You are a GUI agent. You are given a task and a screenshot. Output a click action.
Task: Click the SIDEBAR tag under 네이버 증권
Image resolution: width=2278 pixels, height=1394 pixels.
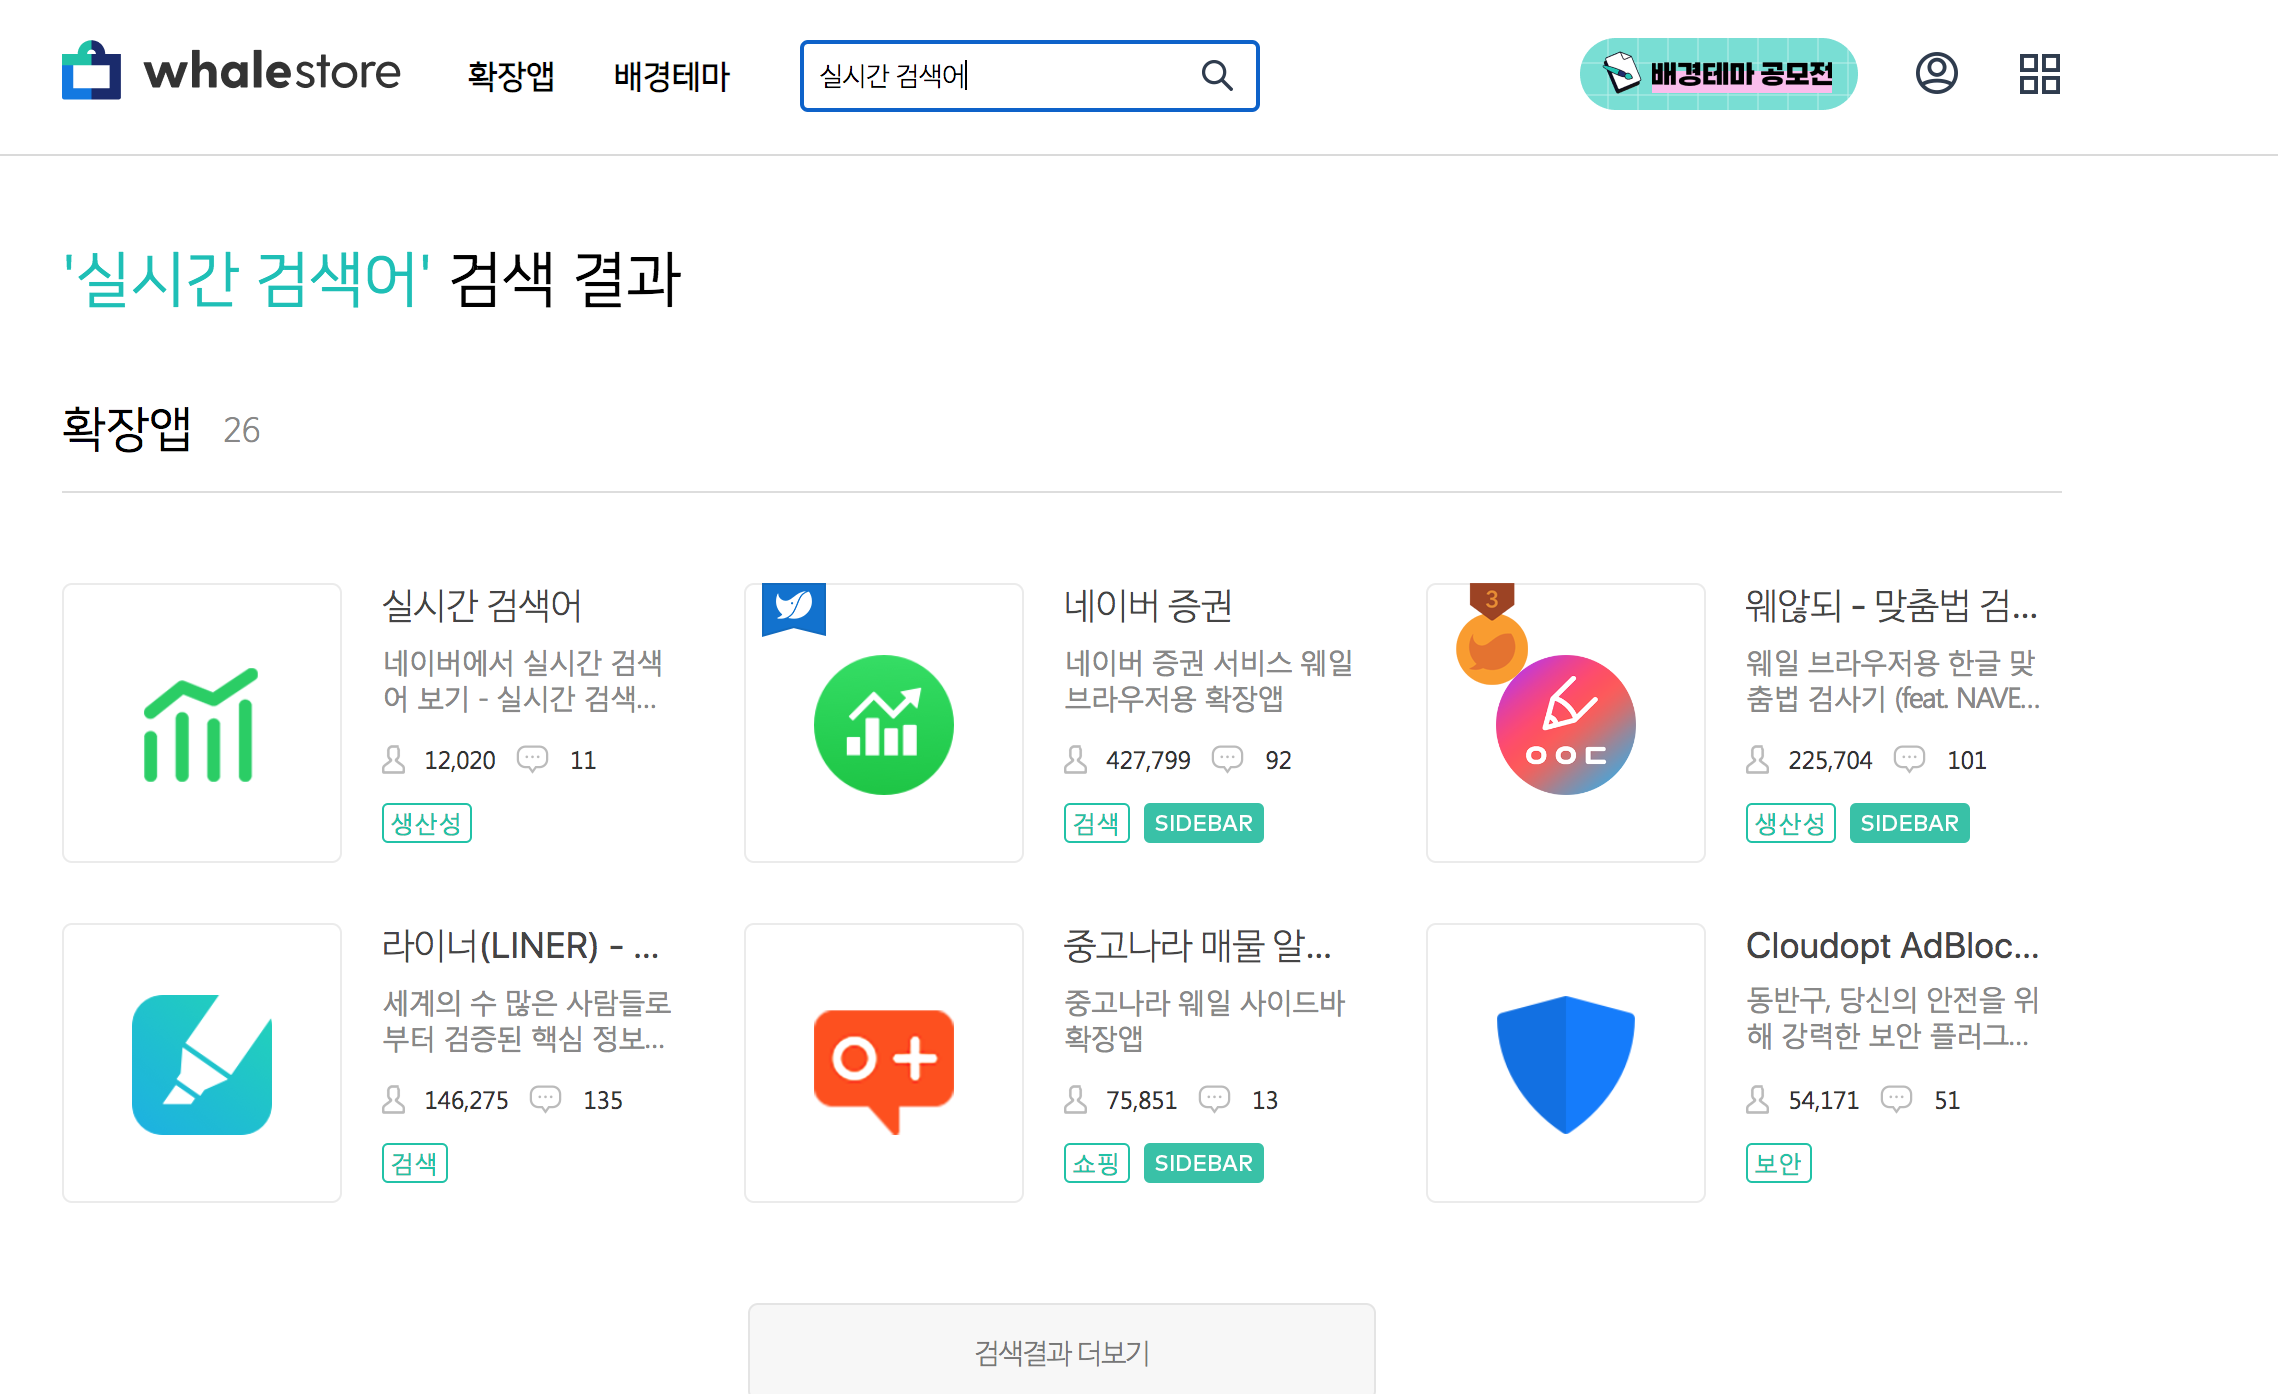click(x=1203, y=823)
